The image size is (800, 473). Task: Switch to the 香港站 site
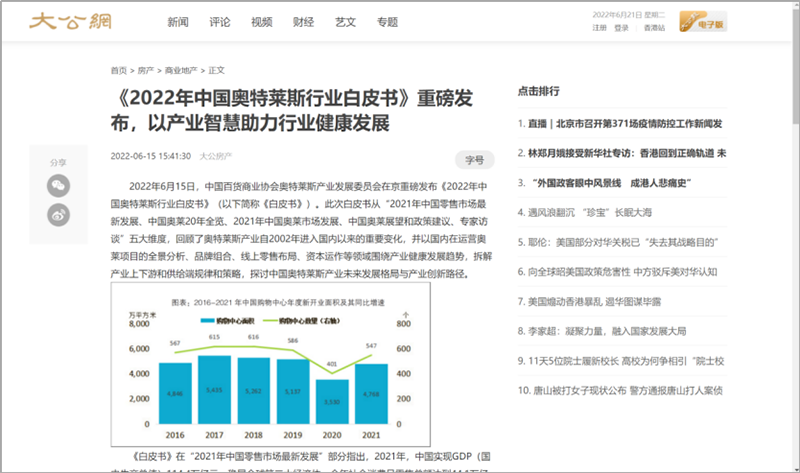point(653,28)
